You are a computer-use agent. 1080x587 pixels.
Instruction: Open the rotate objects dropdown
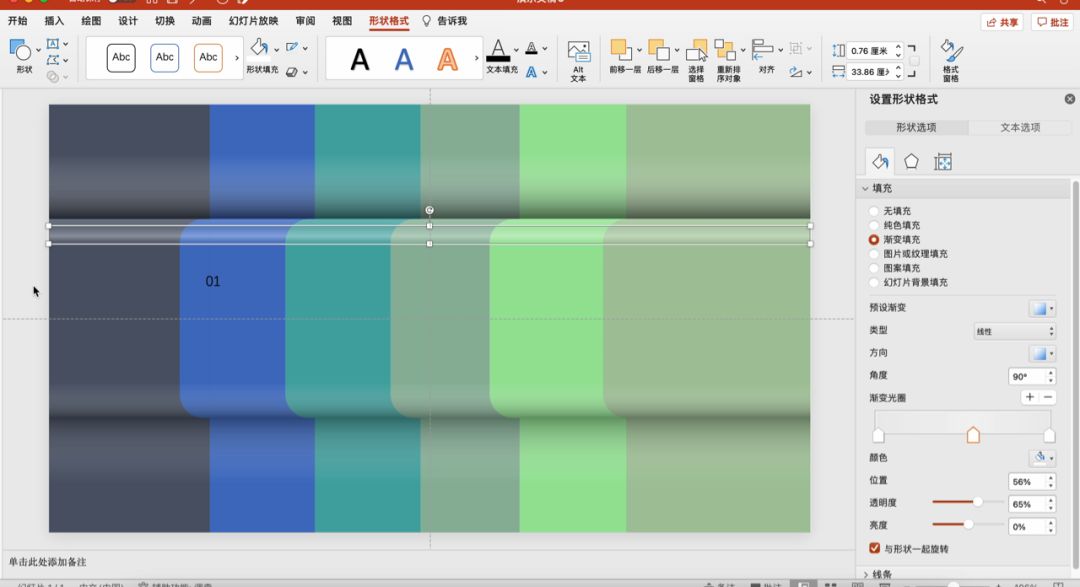(x=809, y=72)
